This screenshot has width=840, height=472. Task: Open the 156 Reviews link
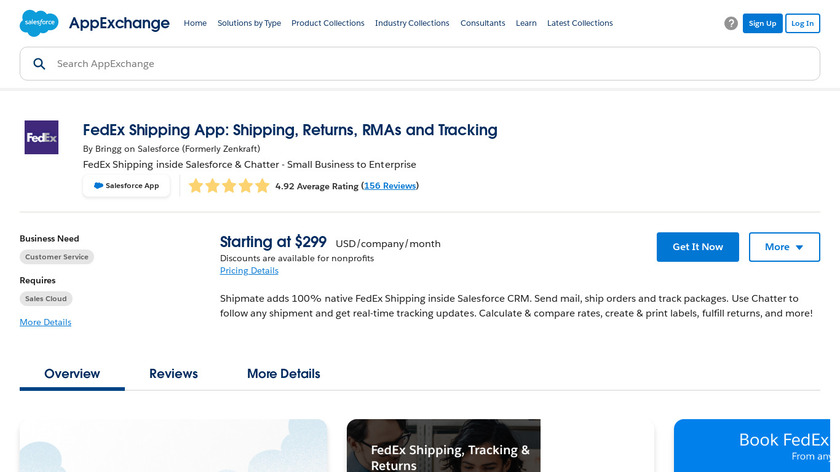tap(390, 186)
